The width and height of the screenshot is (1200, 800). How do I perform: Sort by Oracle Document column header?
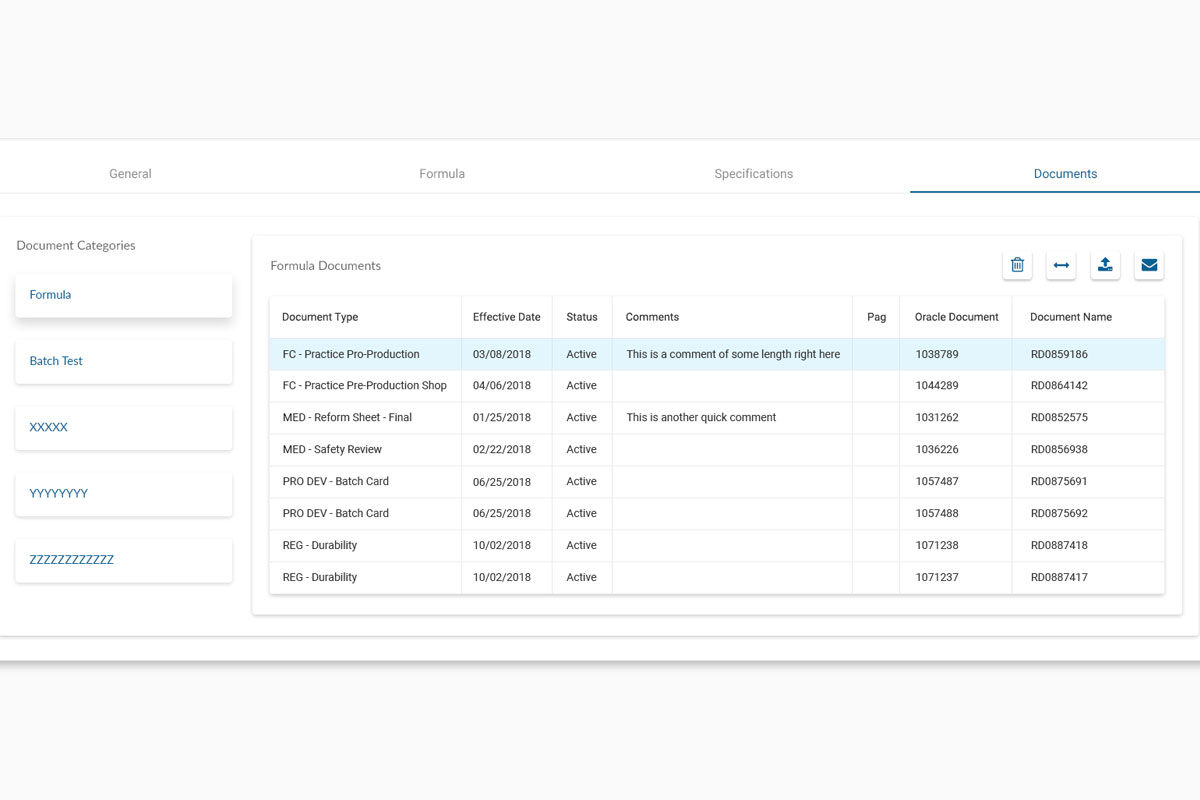(x=957, y=317)
